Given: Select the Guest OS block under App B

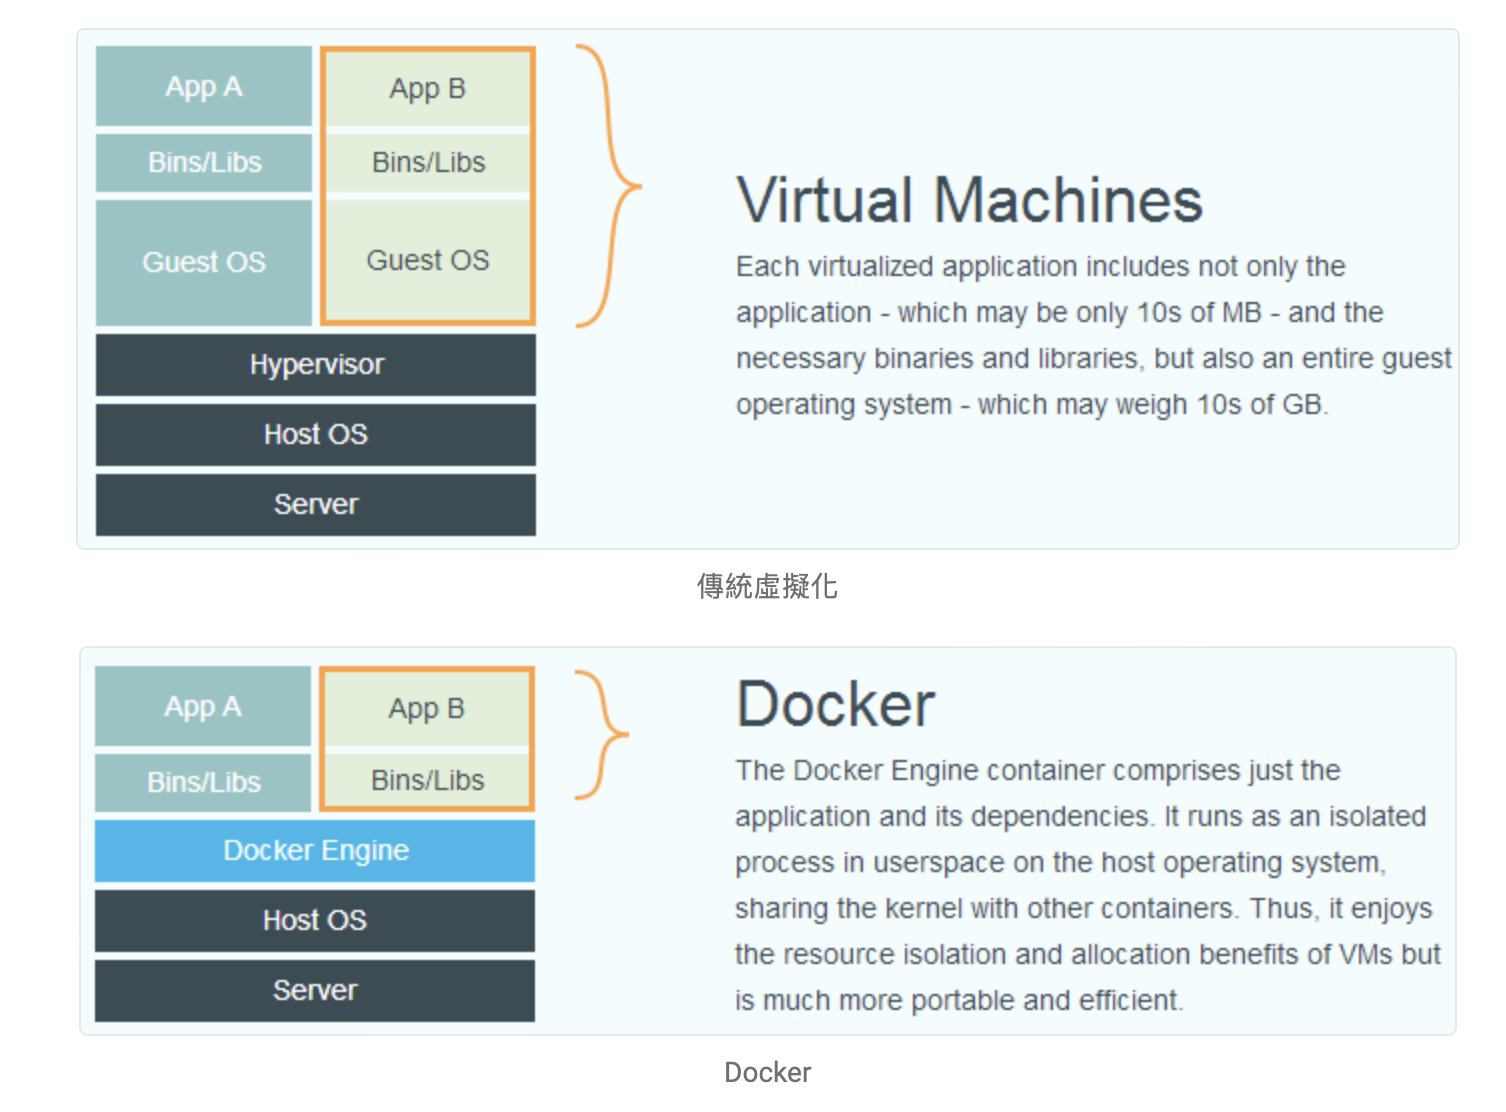Looking at the screenshot, I should pos(428,261).
